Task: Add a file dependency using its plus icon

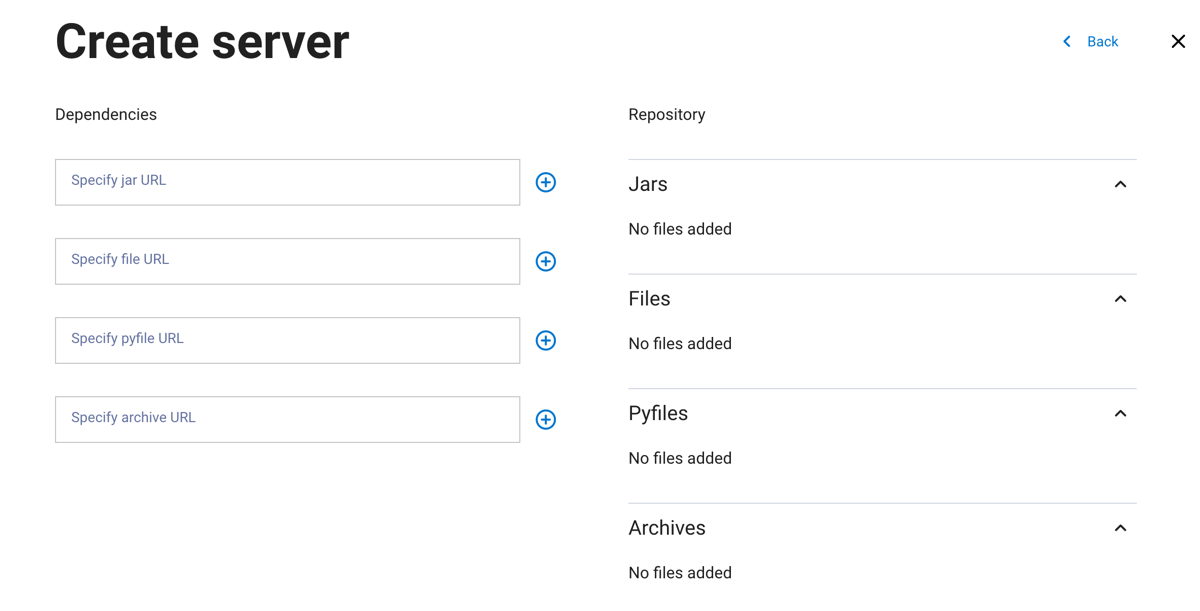Action: [x=545, y=261]
